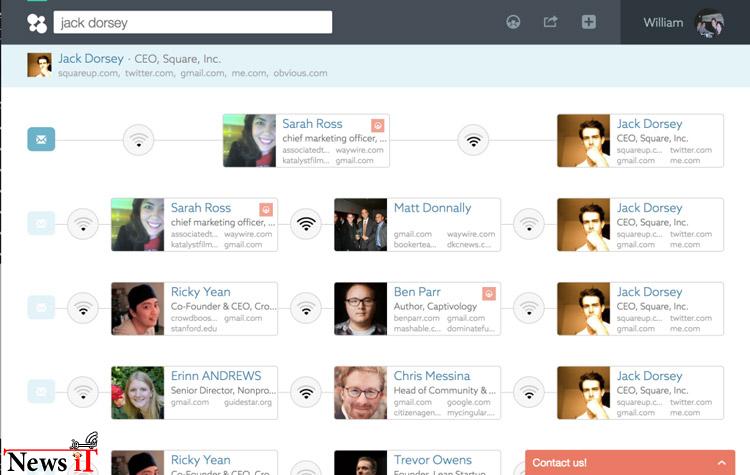Click the app logo in the header
750x475 pixels.
click(x=37, y=23)
